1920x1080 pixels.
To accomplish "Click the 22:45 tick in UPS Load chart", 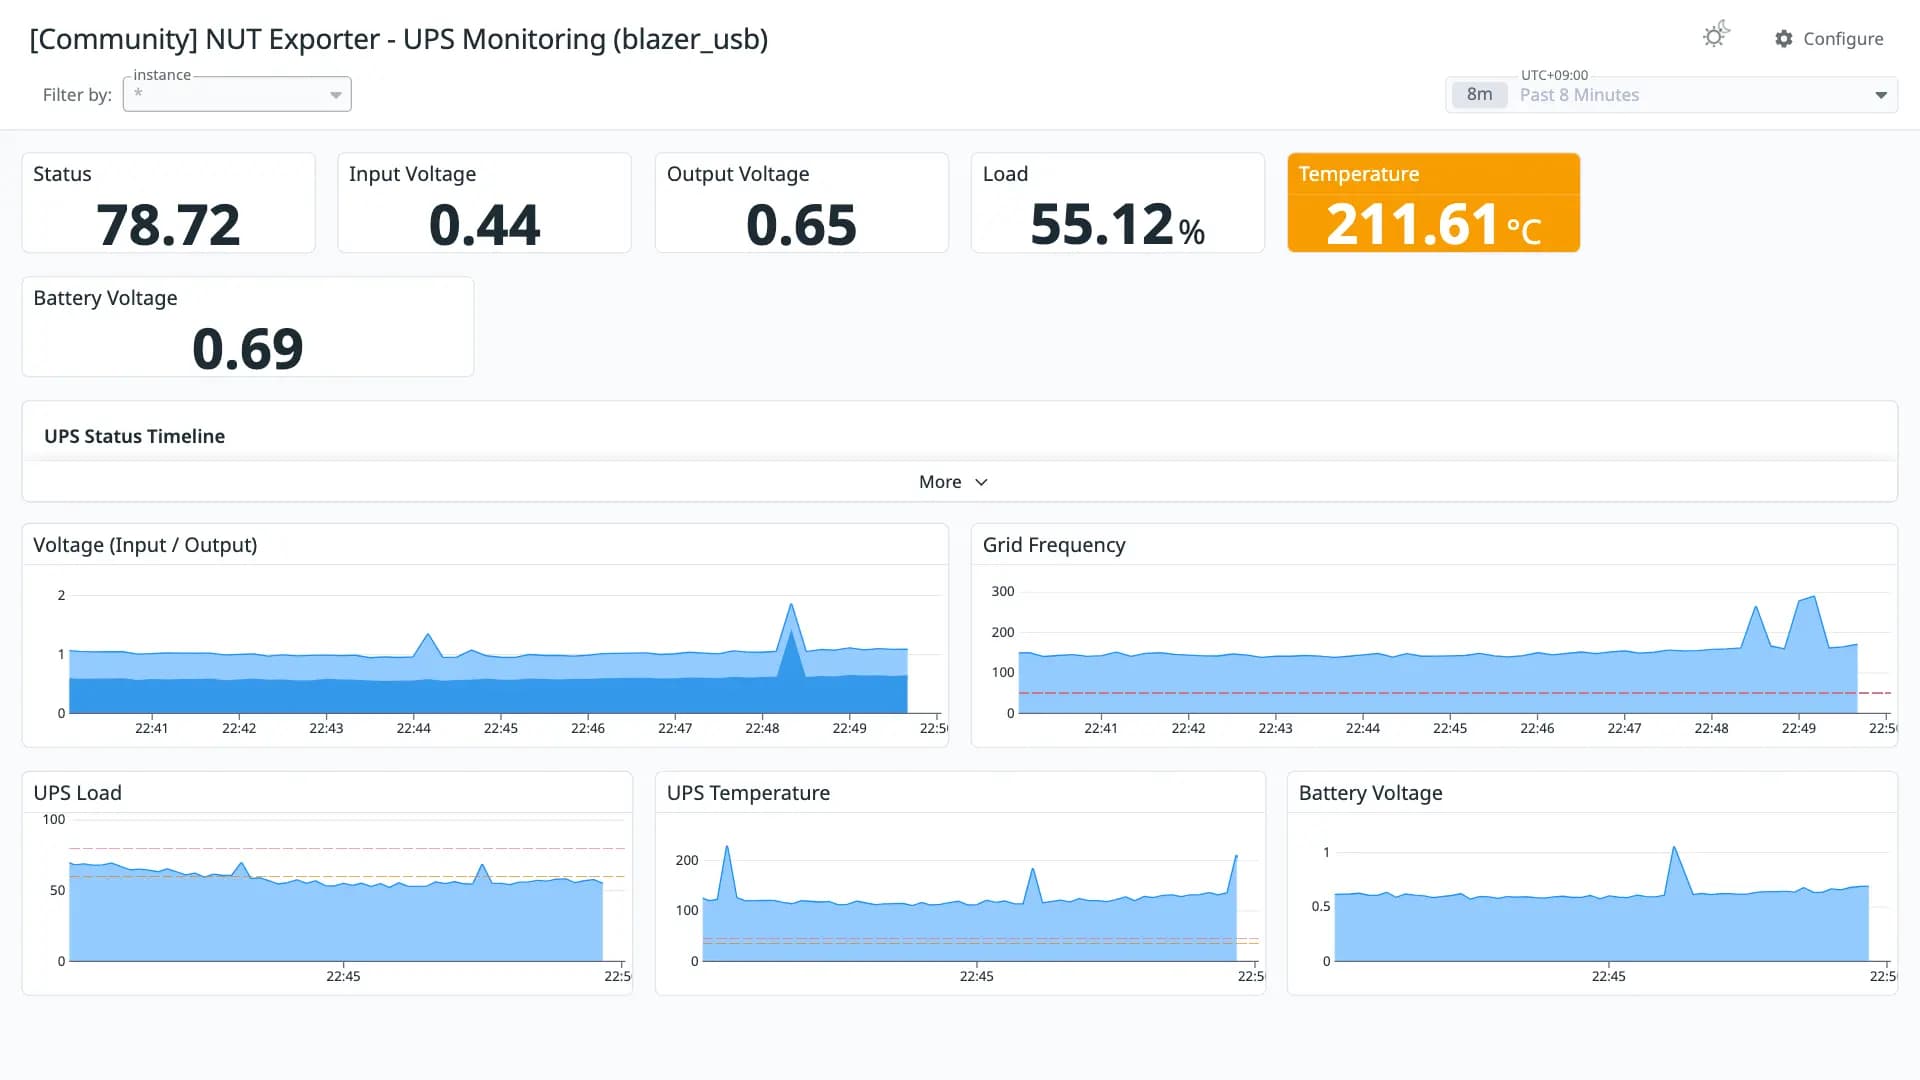I will (x=343, y=976).
